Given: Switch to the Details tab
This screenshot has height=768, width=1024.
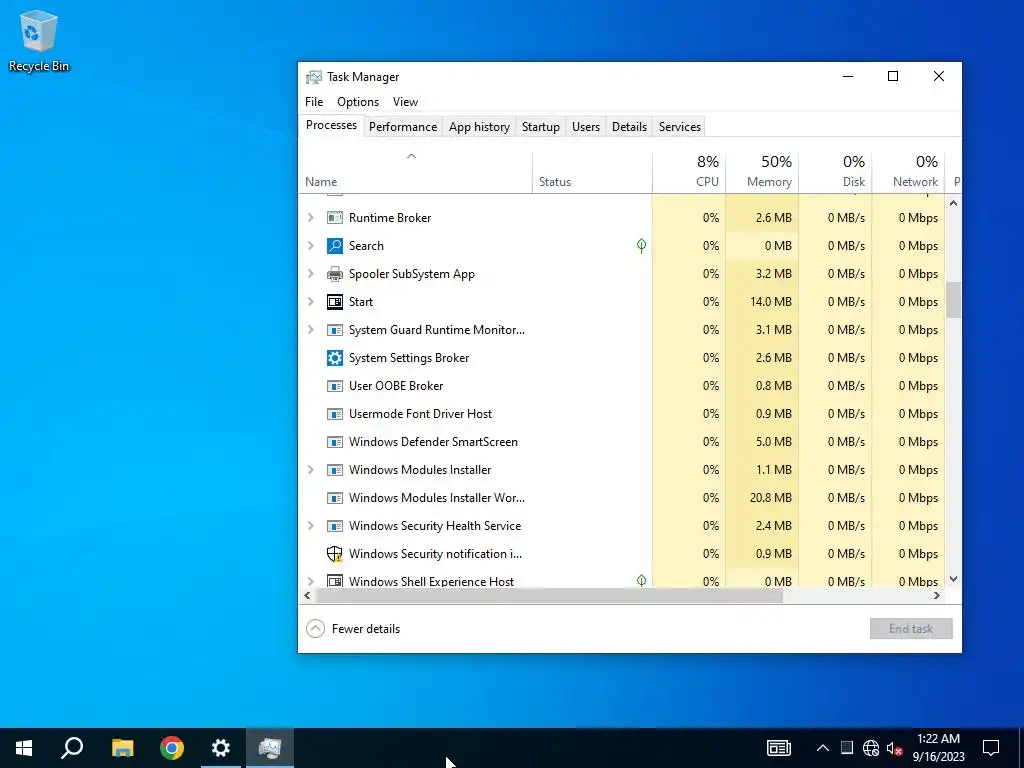Looking at the screenshot, I should pyautogui.click(x=629, y=127).
